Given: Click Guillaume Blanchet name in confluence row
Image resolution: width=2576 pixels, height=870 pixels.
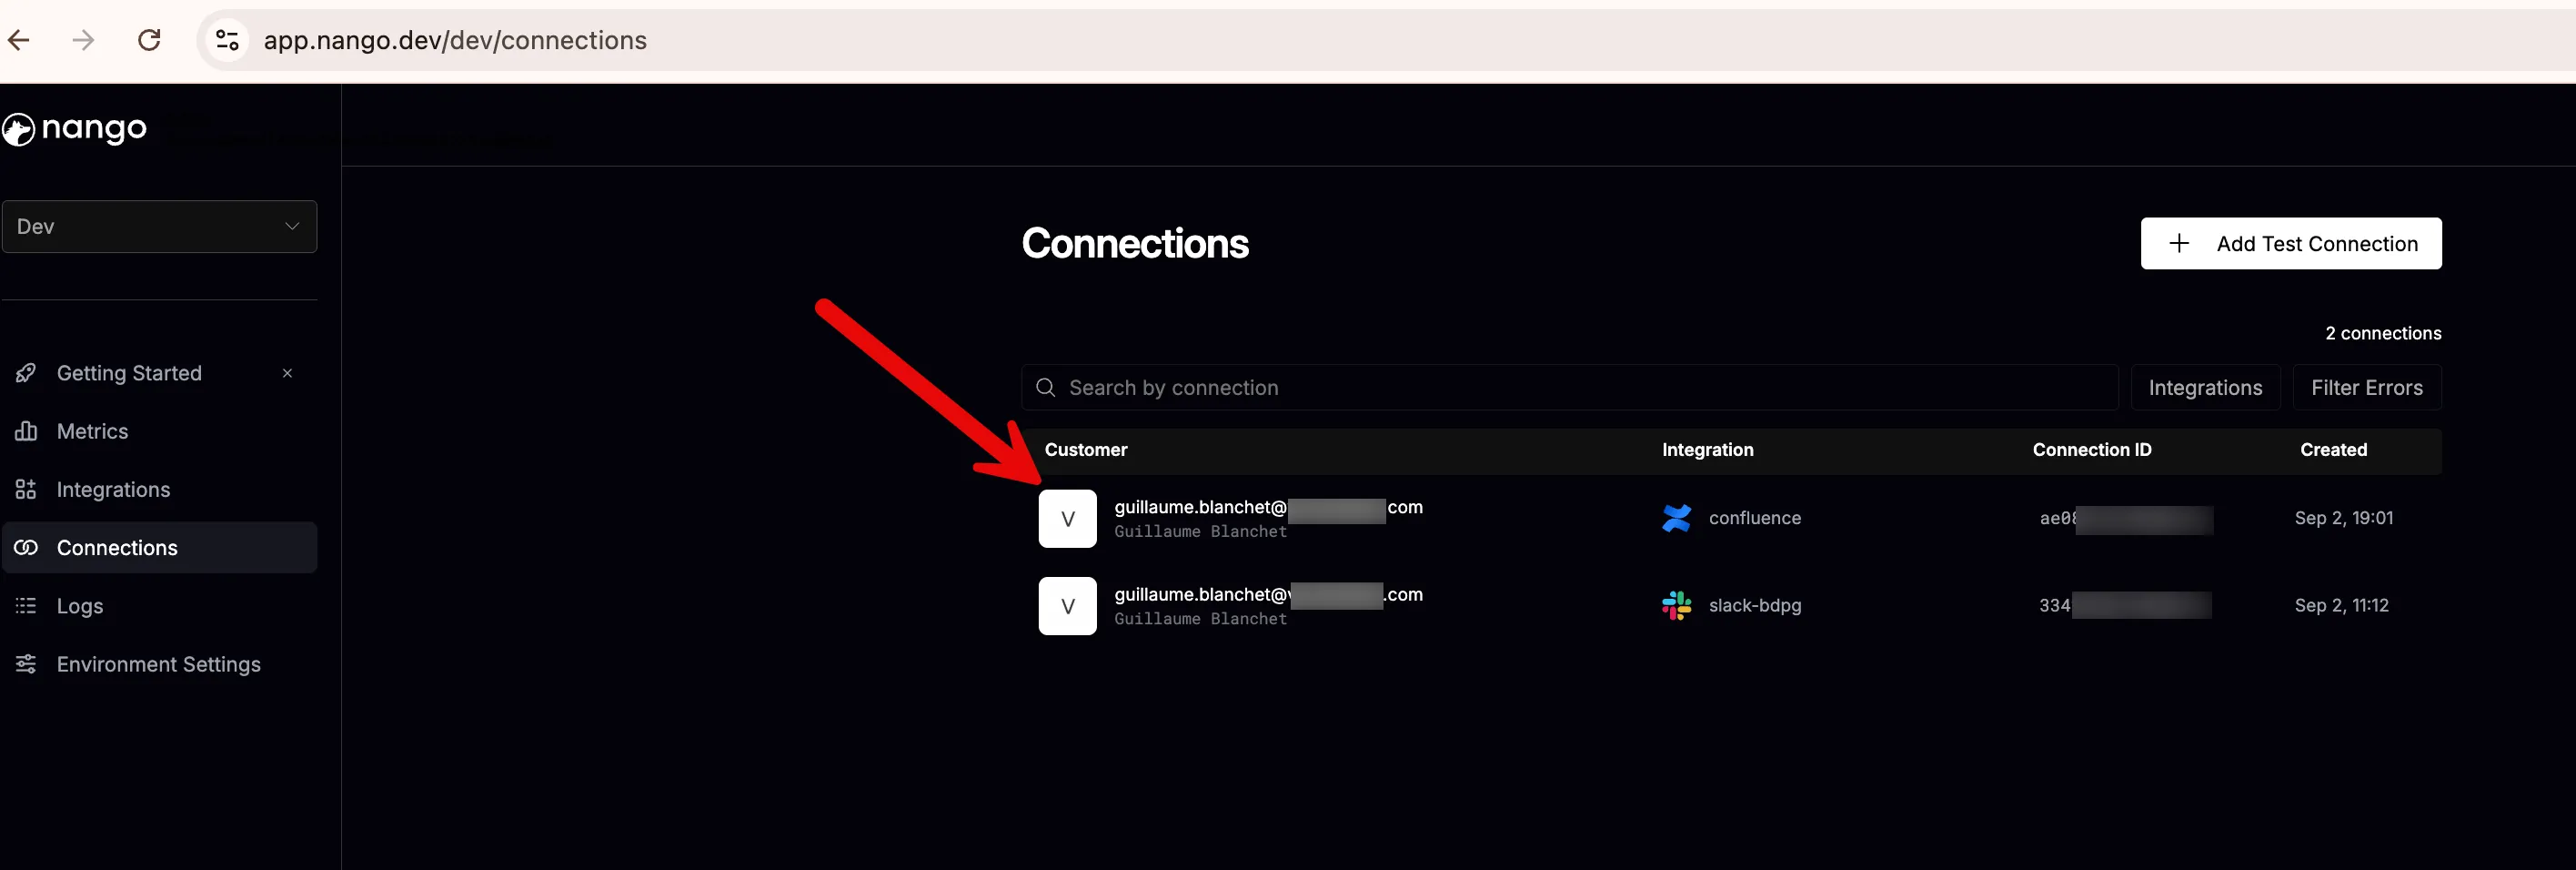Looking at the screenshot, I should [x=1200, y=531].
